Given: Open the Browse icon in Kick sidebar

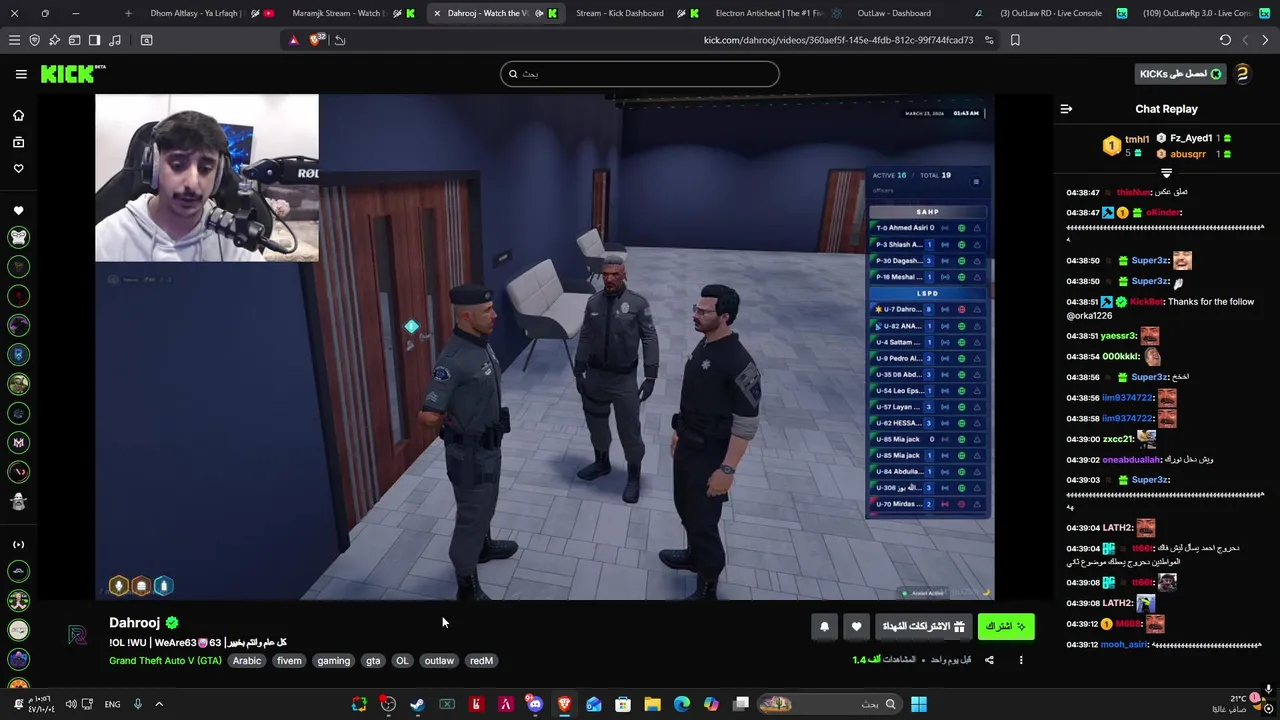Looking at the screenshot, I should pyautogui.click(x=18, y=142).
